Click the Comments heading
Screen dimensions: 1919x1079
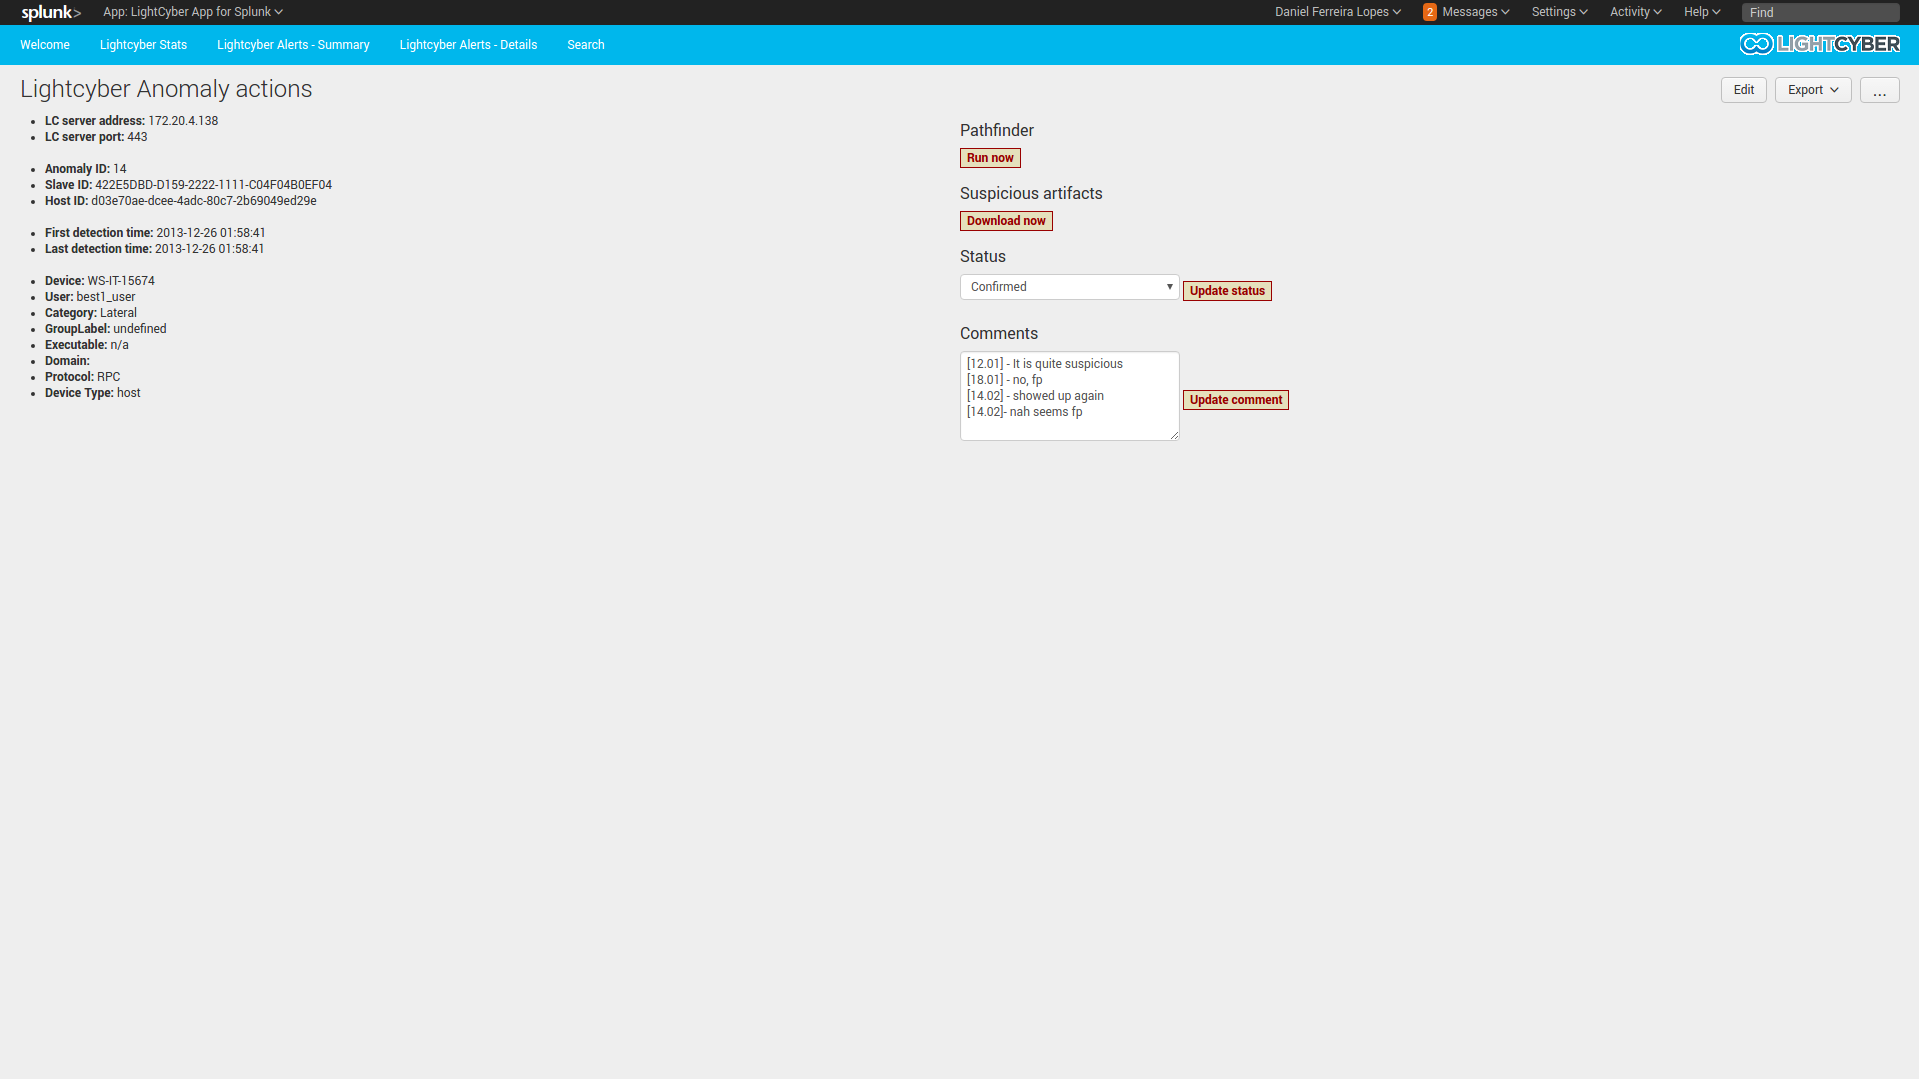click(999, 334)
